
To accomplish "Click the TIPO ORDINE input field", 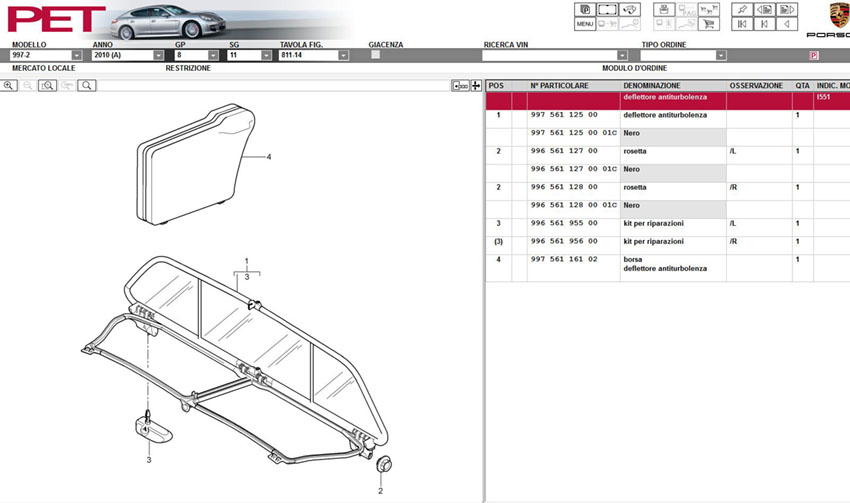I will point(678,55).
